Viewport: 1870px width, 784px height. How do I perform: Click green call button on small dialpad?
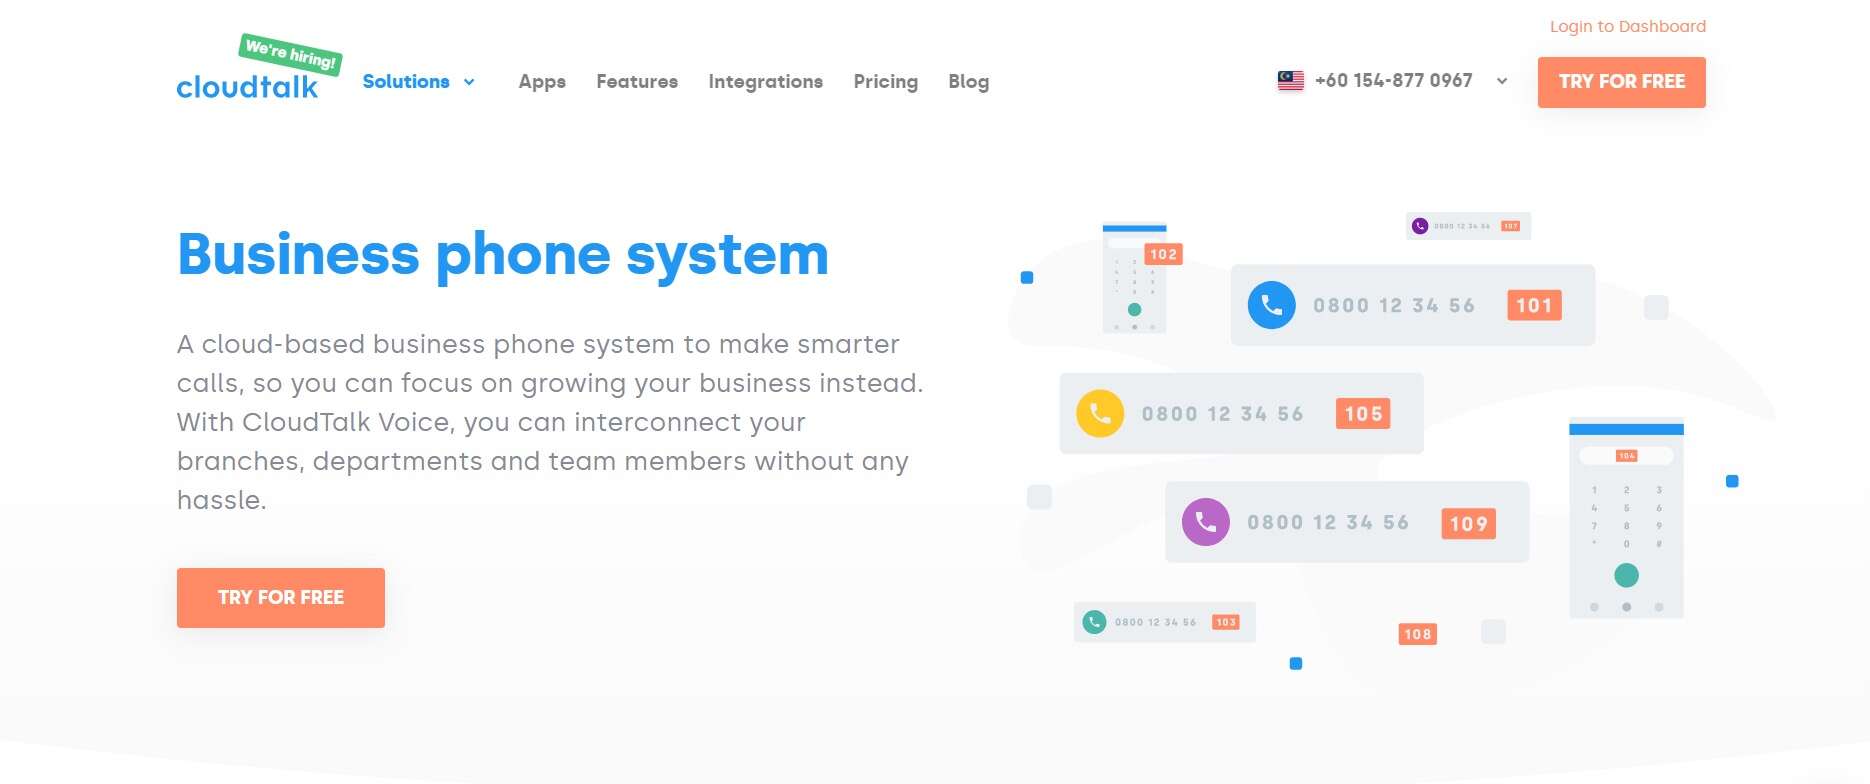coord(1134,310)
